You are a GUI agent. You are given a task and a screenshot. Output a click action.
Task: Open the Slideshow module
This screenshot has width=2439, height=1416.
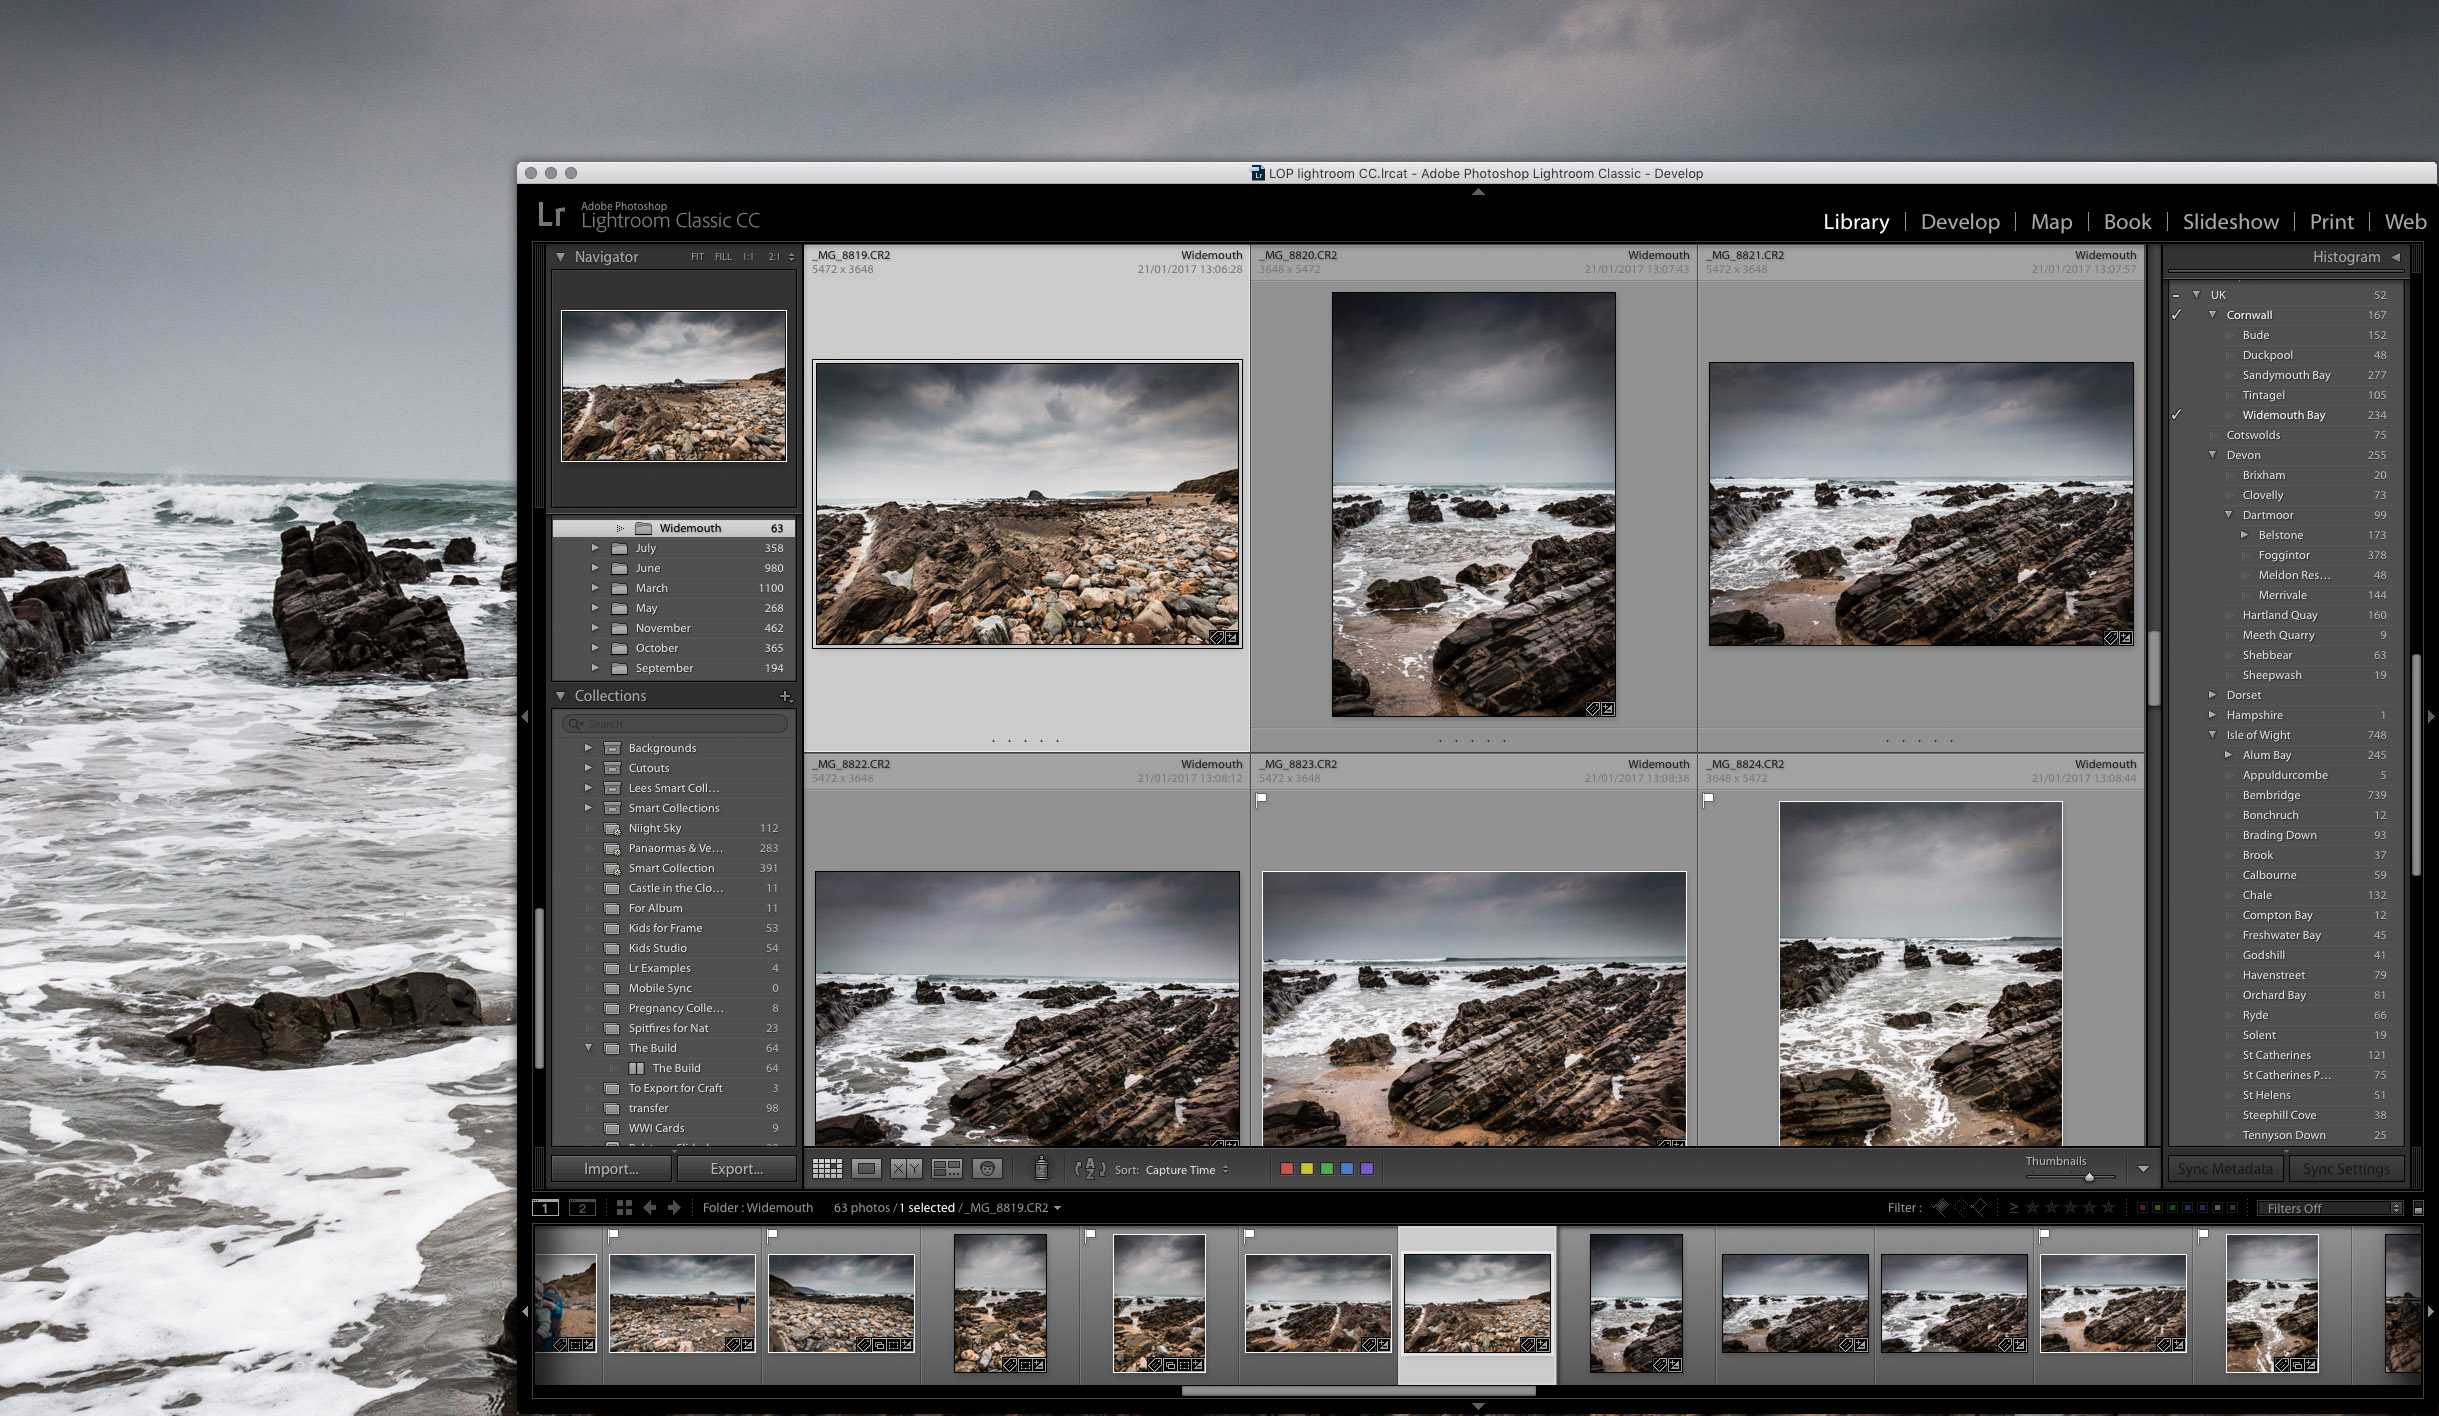coord(2230,222)
